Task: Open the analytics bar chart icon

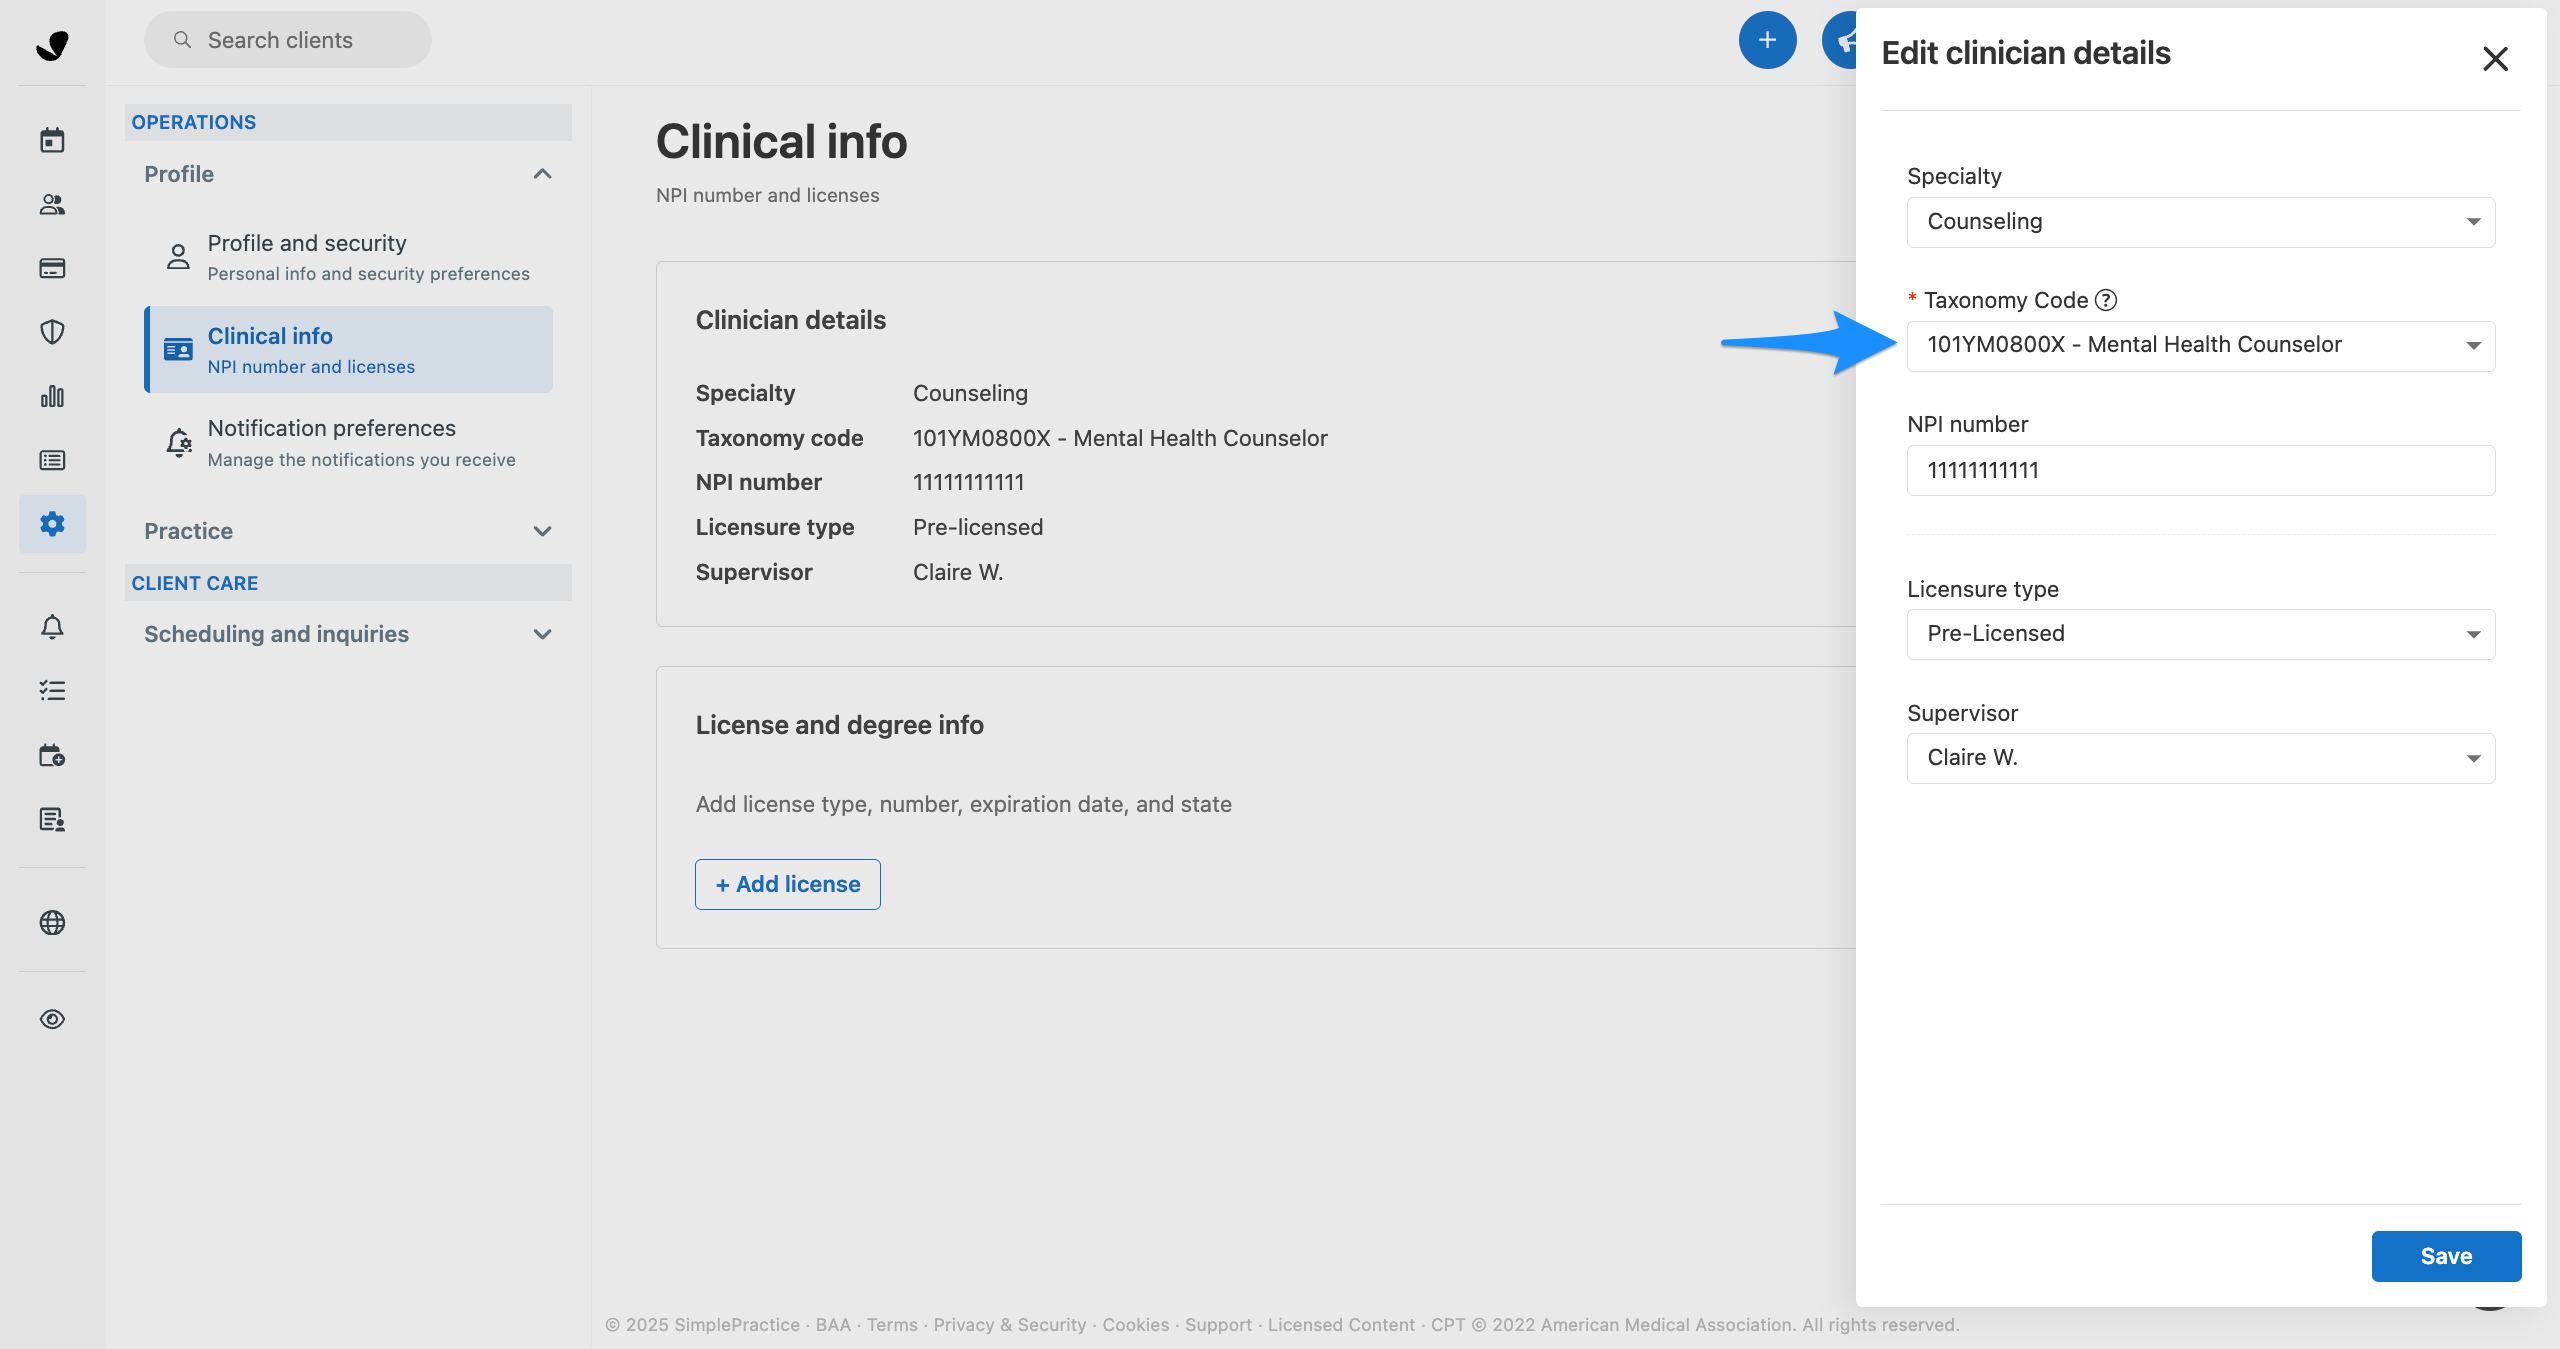Action: click(x=52, y=396)
